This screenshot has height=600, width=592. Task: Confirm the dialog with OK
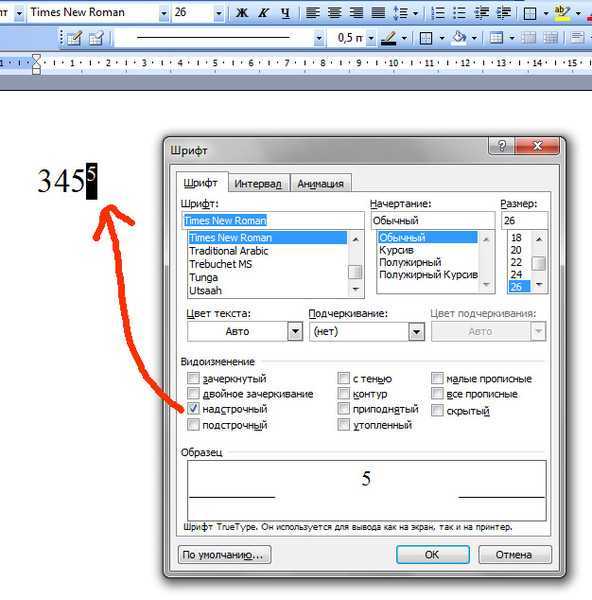[432, 554]
